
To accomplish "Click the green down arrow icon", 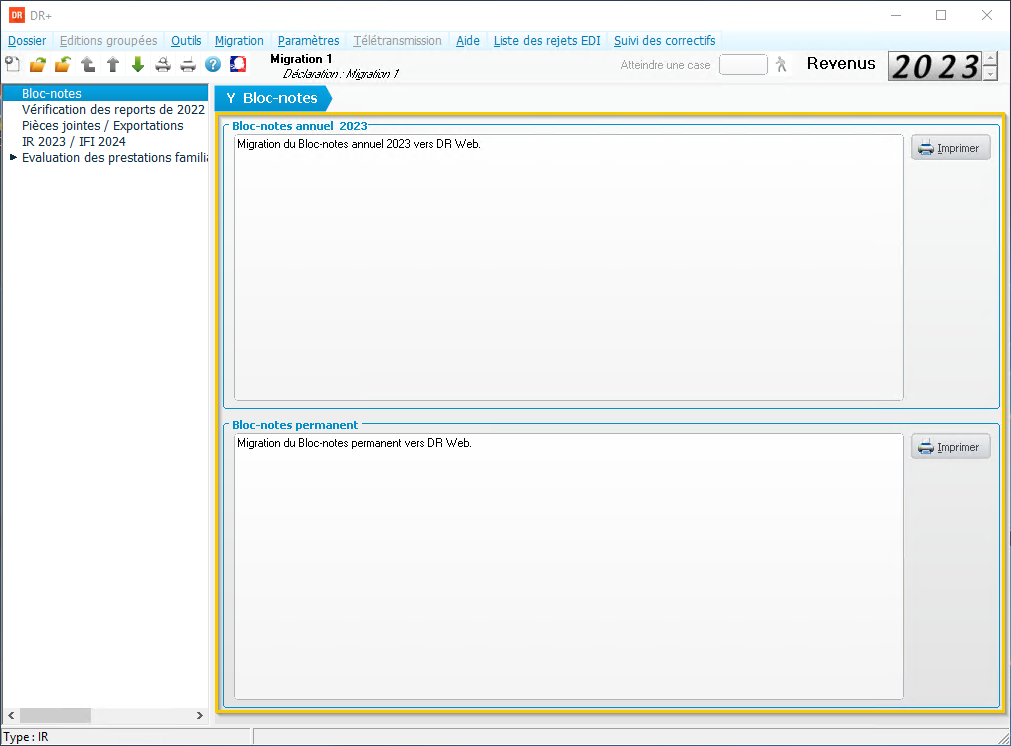I will 138,65.
